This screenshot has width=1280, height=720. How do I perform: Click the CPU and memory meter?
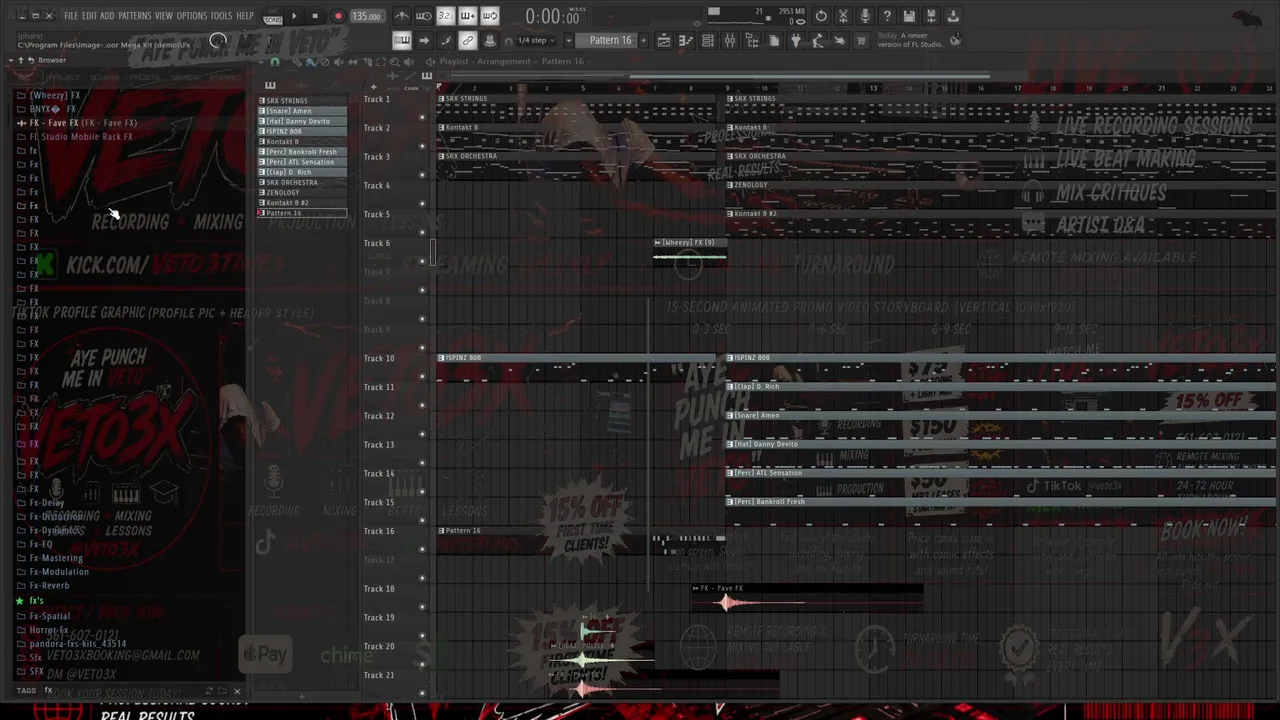758,16
